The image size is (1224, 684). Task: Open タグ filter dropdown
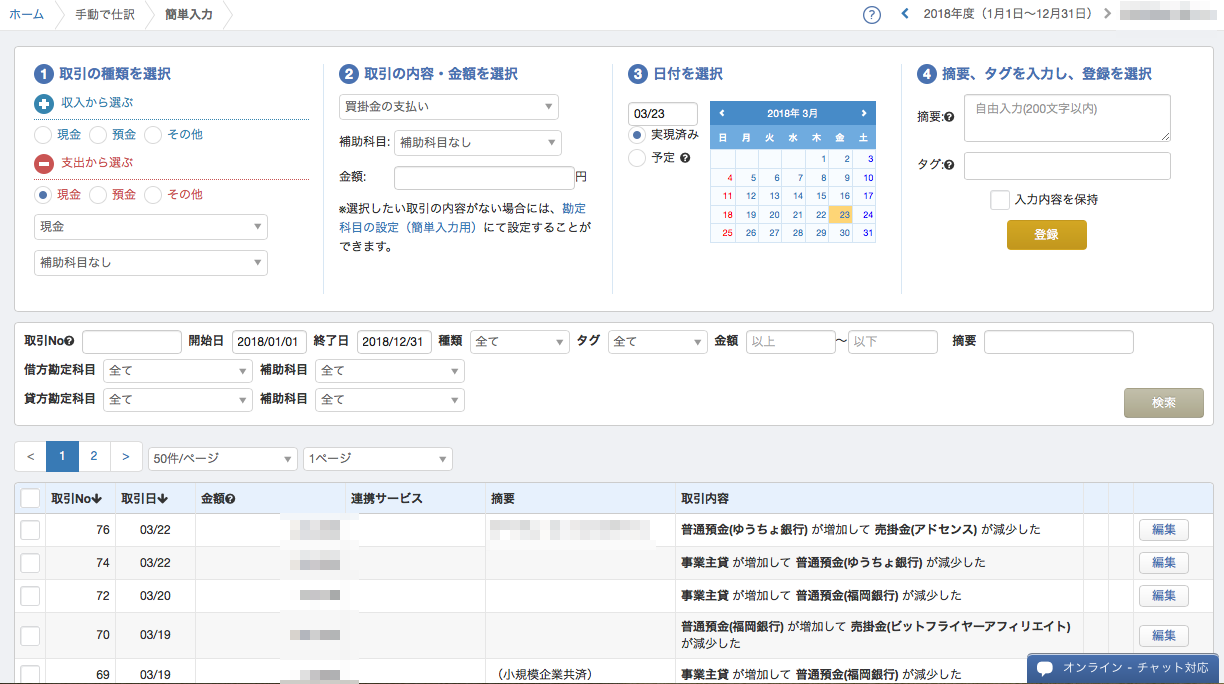click(658, 342)
